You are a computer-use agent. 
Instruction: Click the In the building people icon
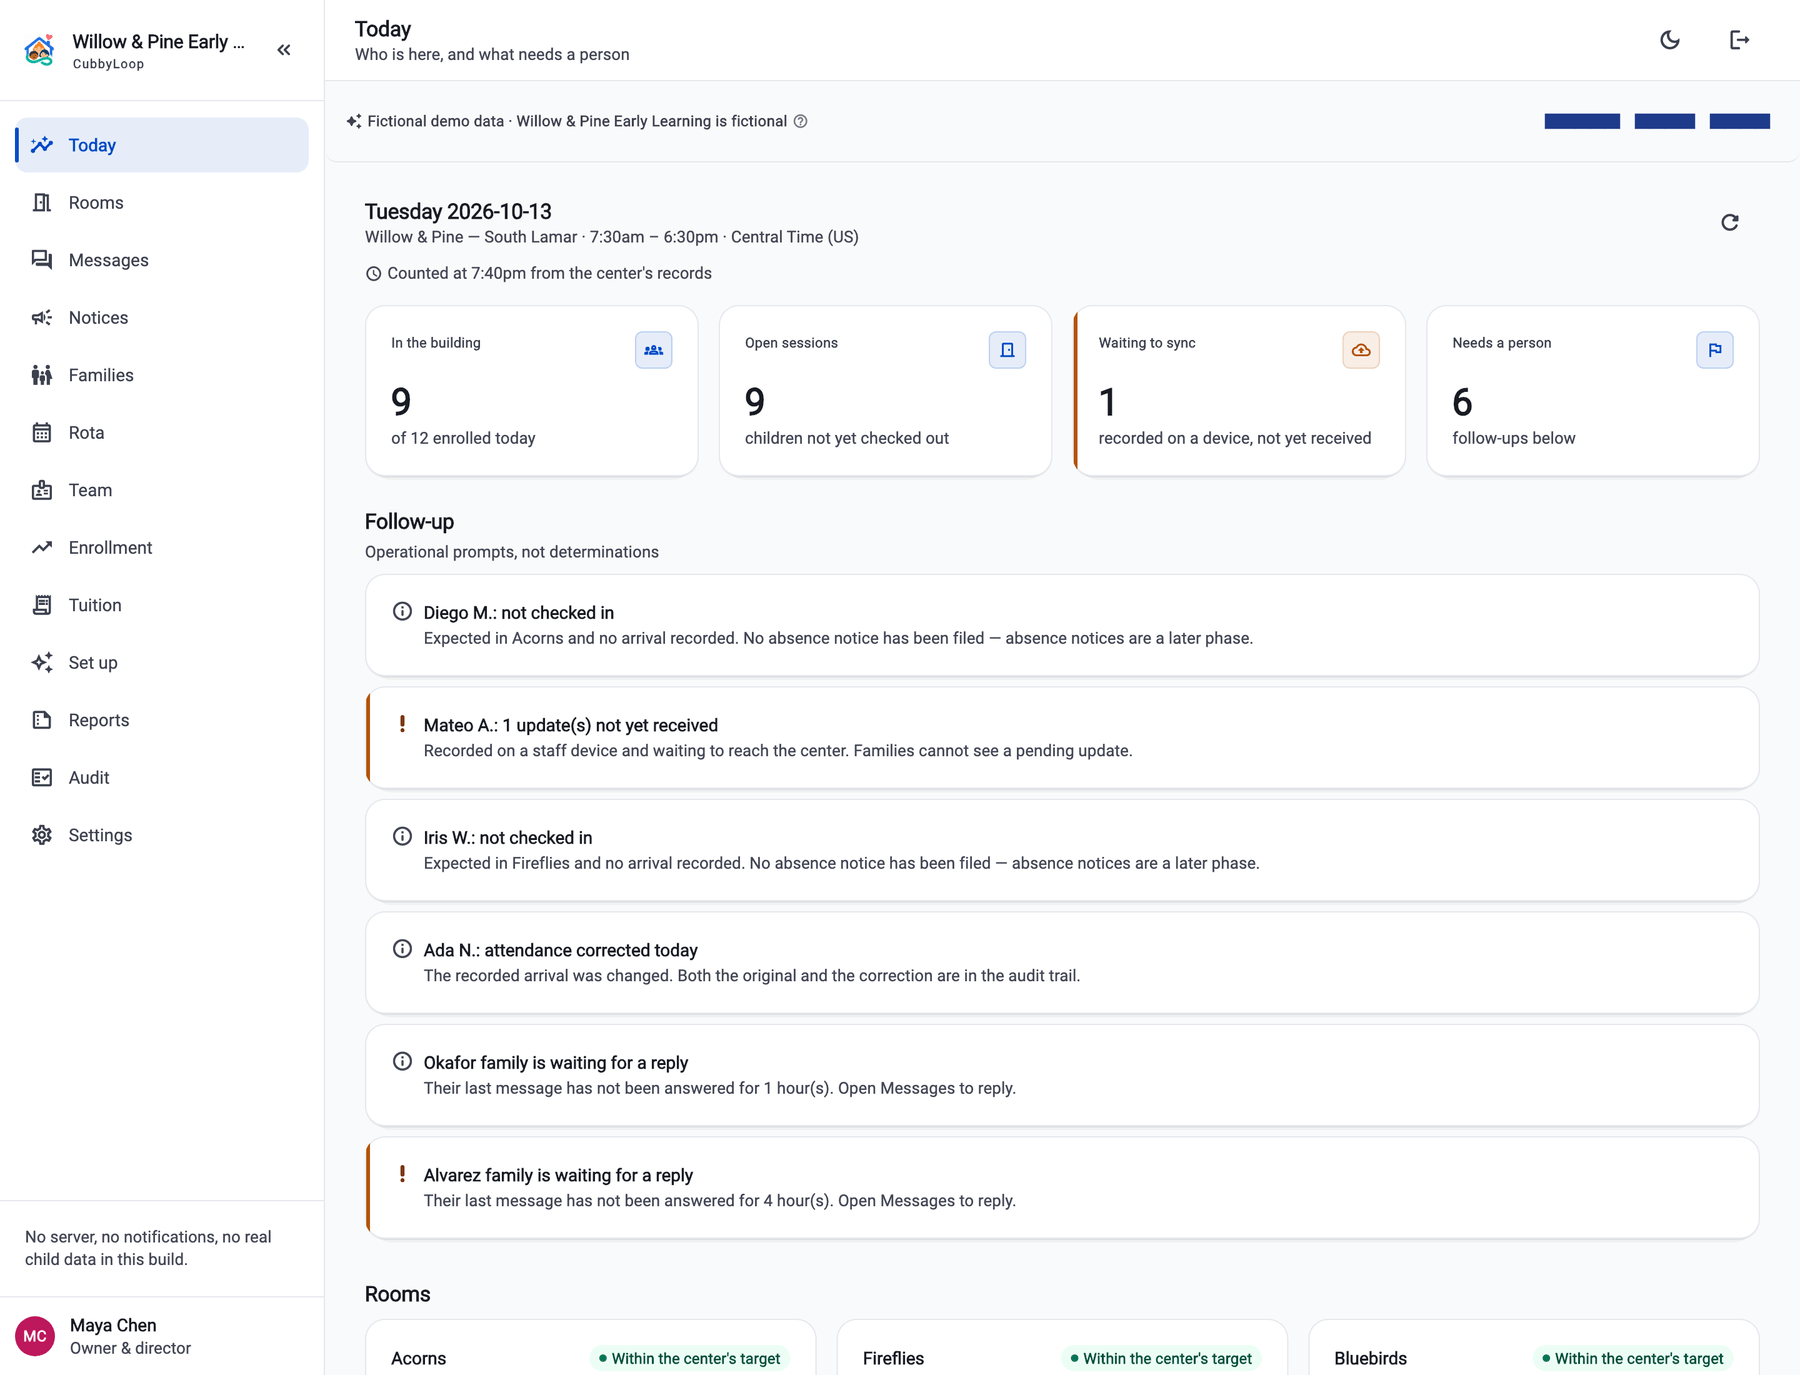point(654,350)
